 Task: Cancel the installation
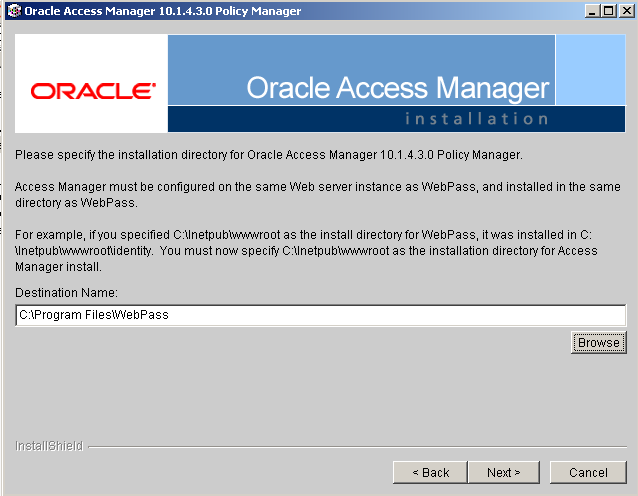click(x=588, y=472)
